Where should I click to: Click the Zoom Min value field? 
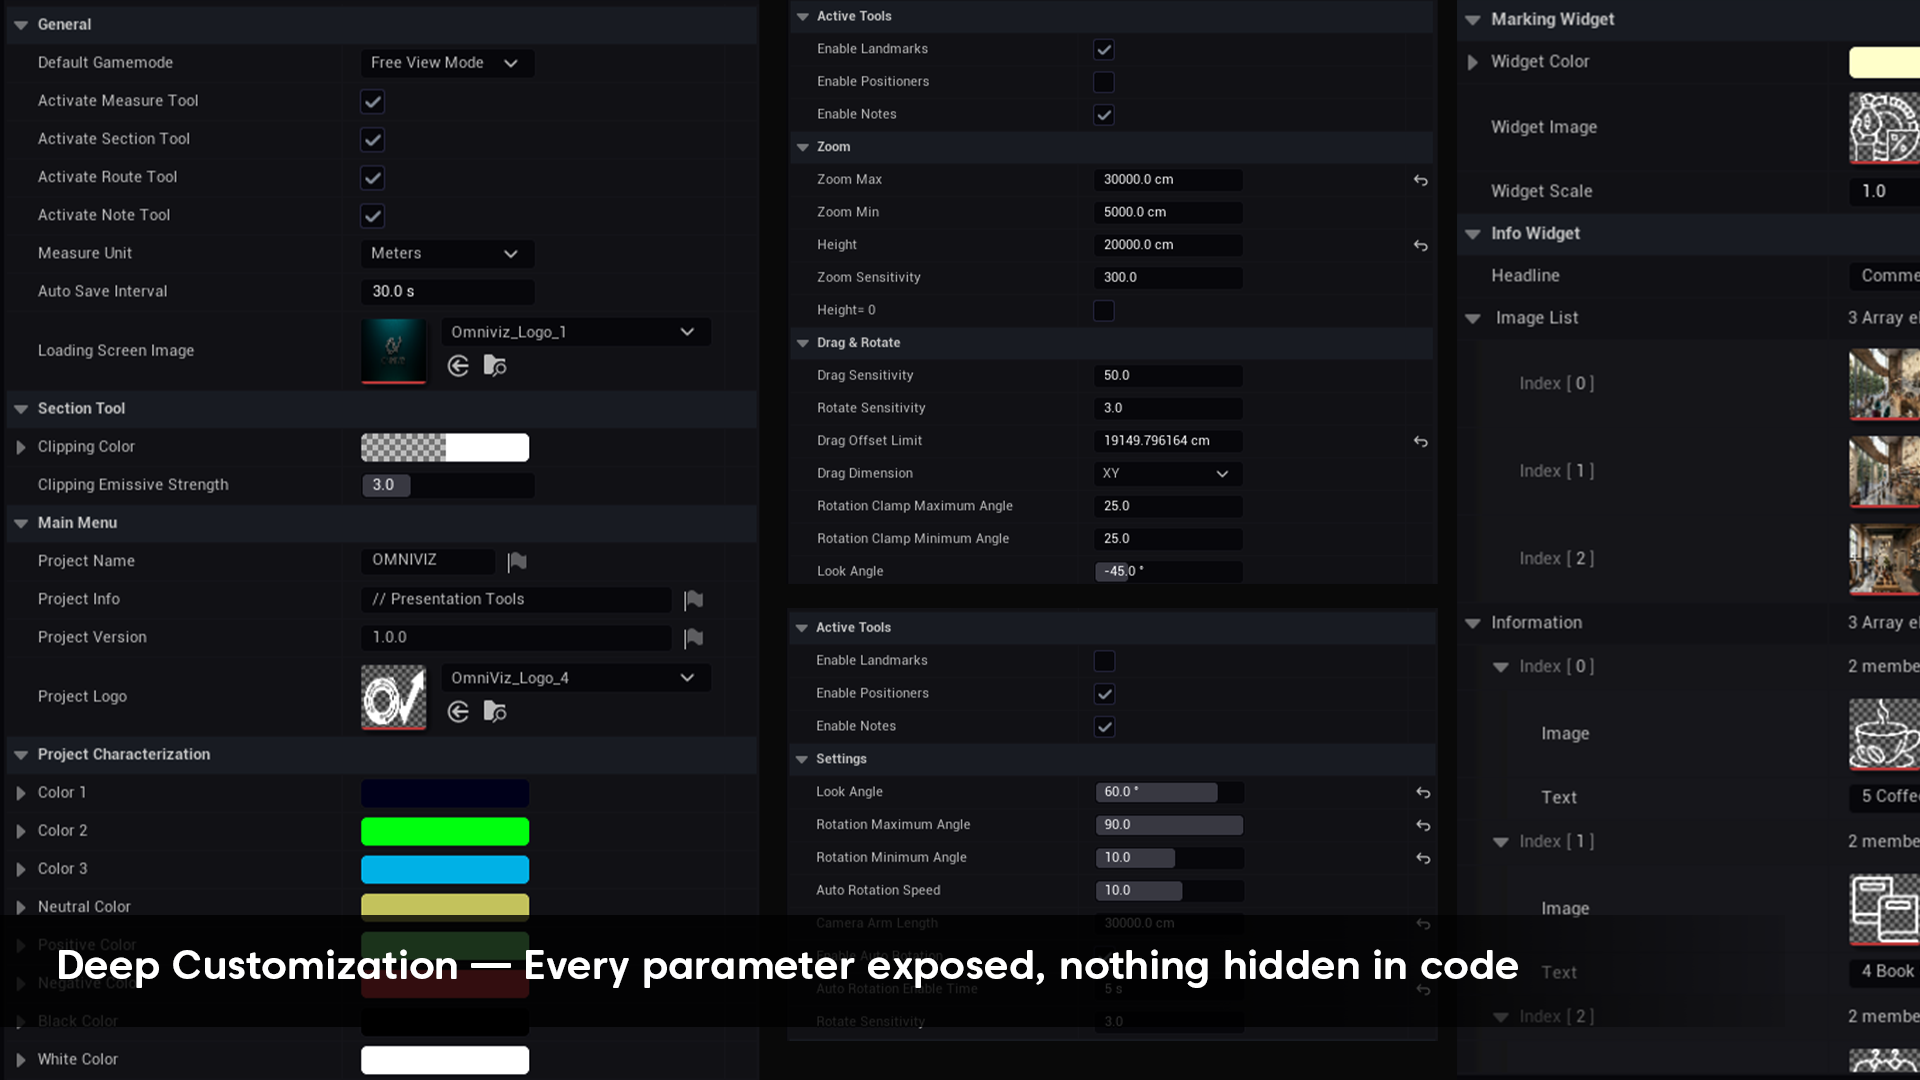(x=1168, y=212)
